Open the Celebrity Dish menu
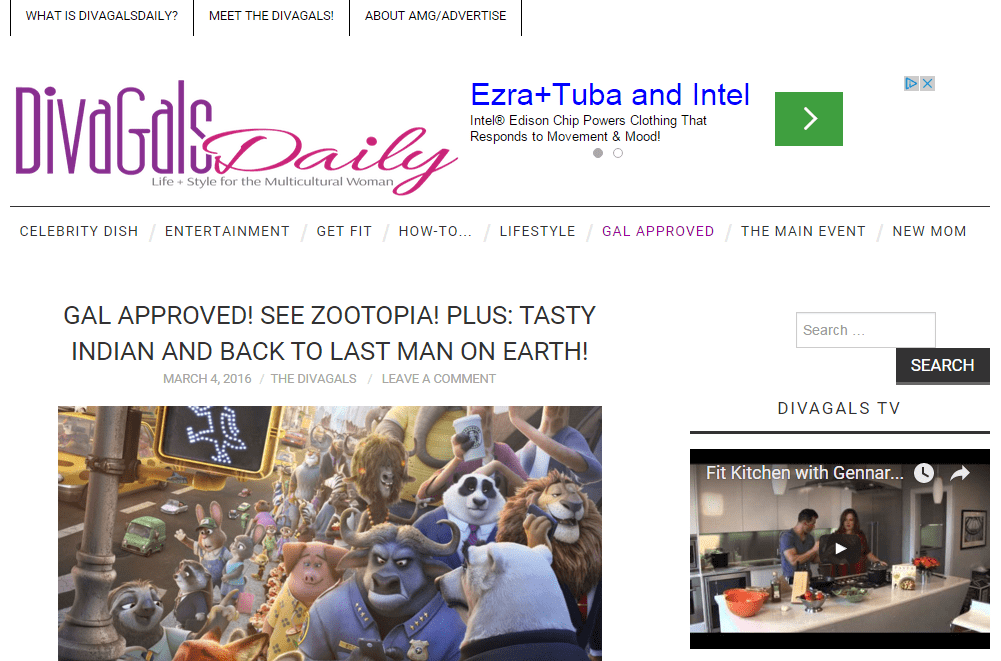 point(79,231)
